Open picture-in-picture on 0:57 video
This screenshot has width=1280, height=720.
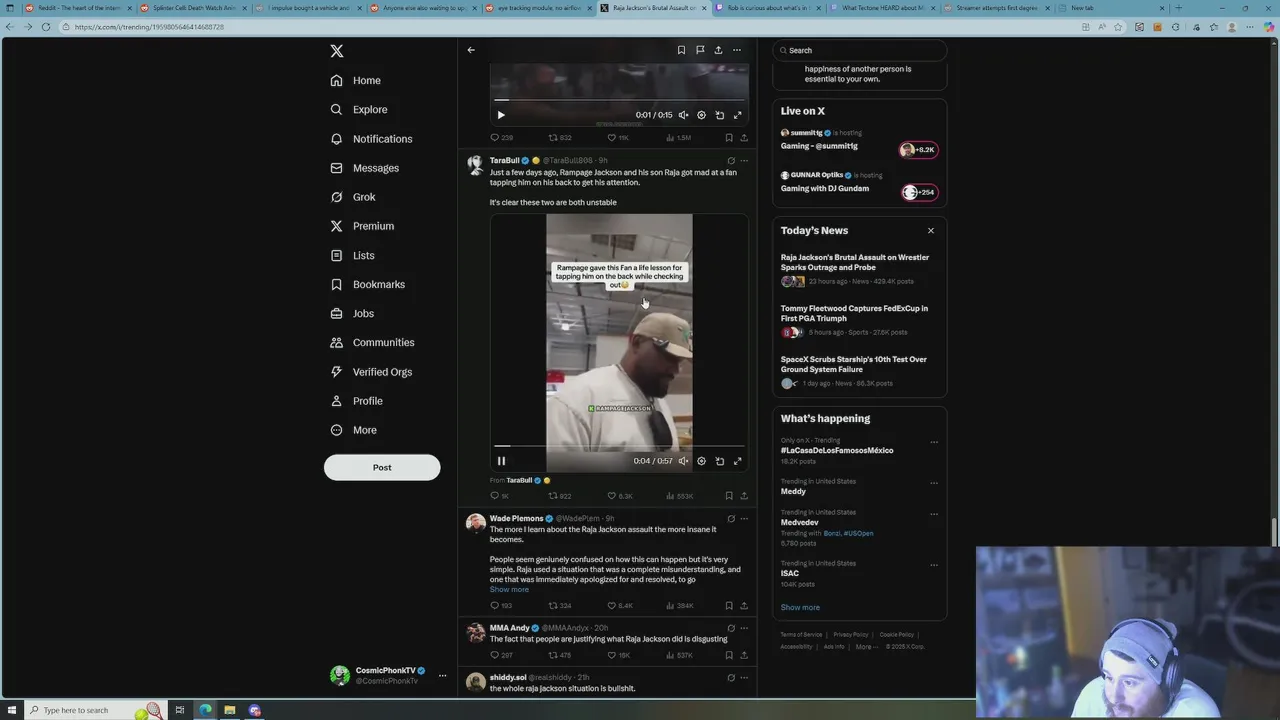click(x=719, y=461)
